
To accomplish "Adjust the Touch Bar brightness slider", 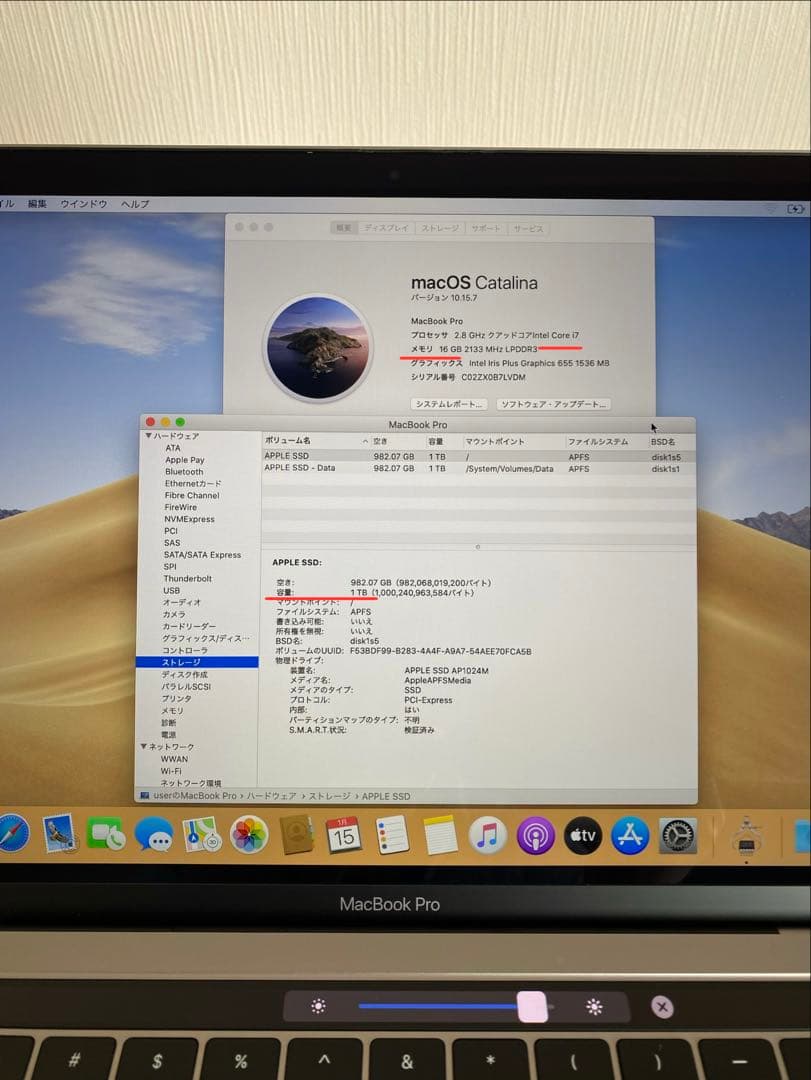I will 535,1005.
